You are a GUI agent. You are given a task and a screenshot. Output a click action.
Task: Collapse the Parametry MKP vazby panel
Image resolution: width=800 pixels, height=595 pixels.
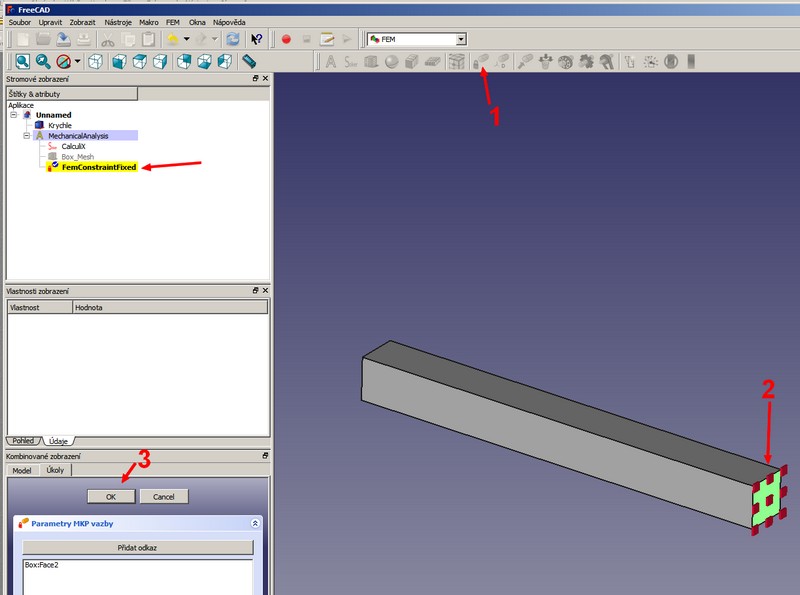coord(255,523)
